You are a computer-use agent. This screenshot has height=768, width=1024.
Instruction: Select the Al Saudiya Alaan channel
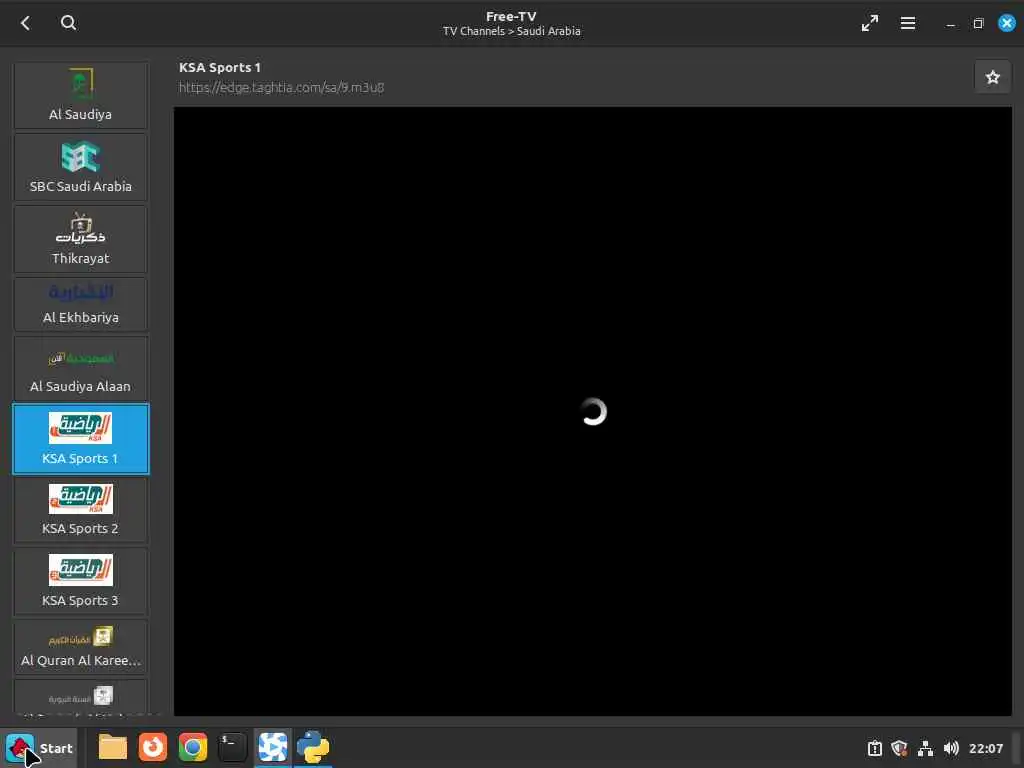coord(80,368)
